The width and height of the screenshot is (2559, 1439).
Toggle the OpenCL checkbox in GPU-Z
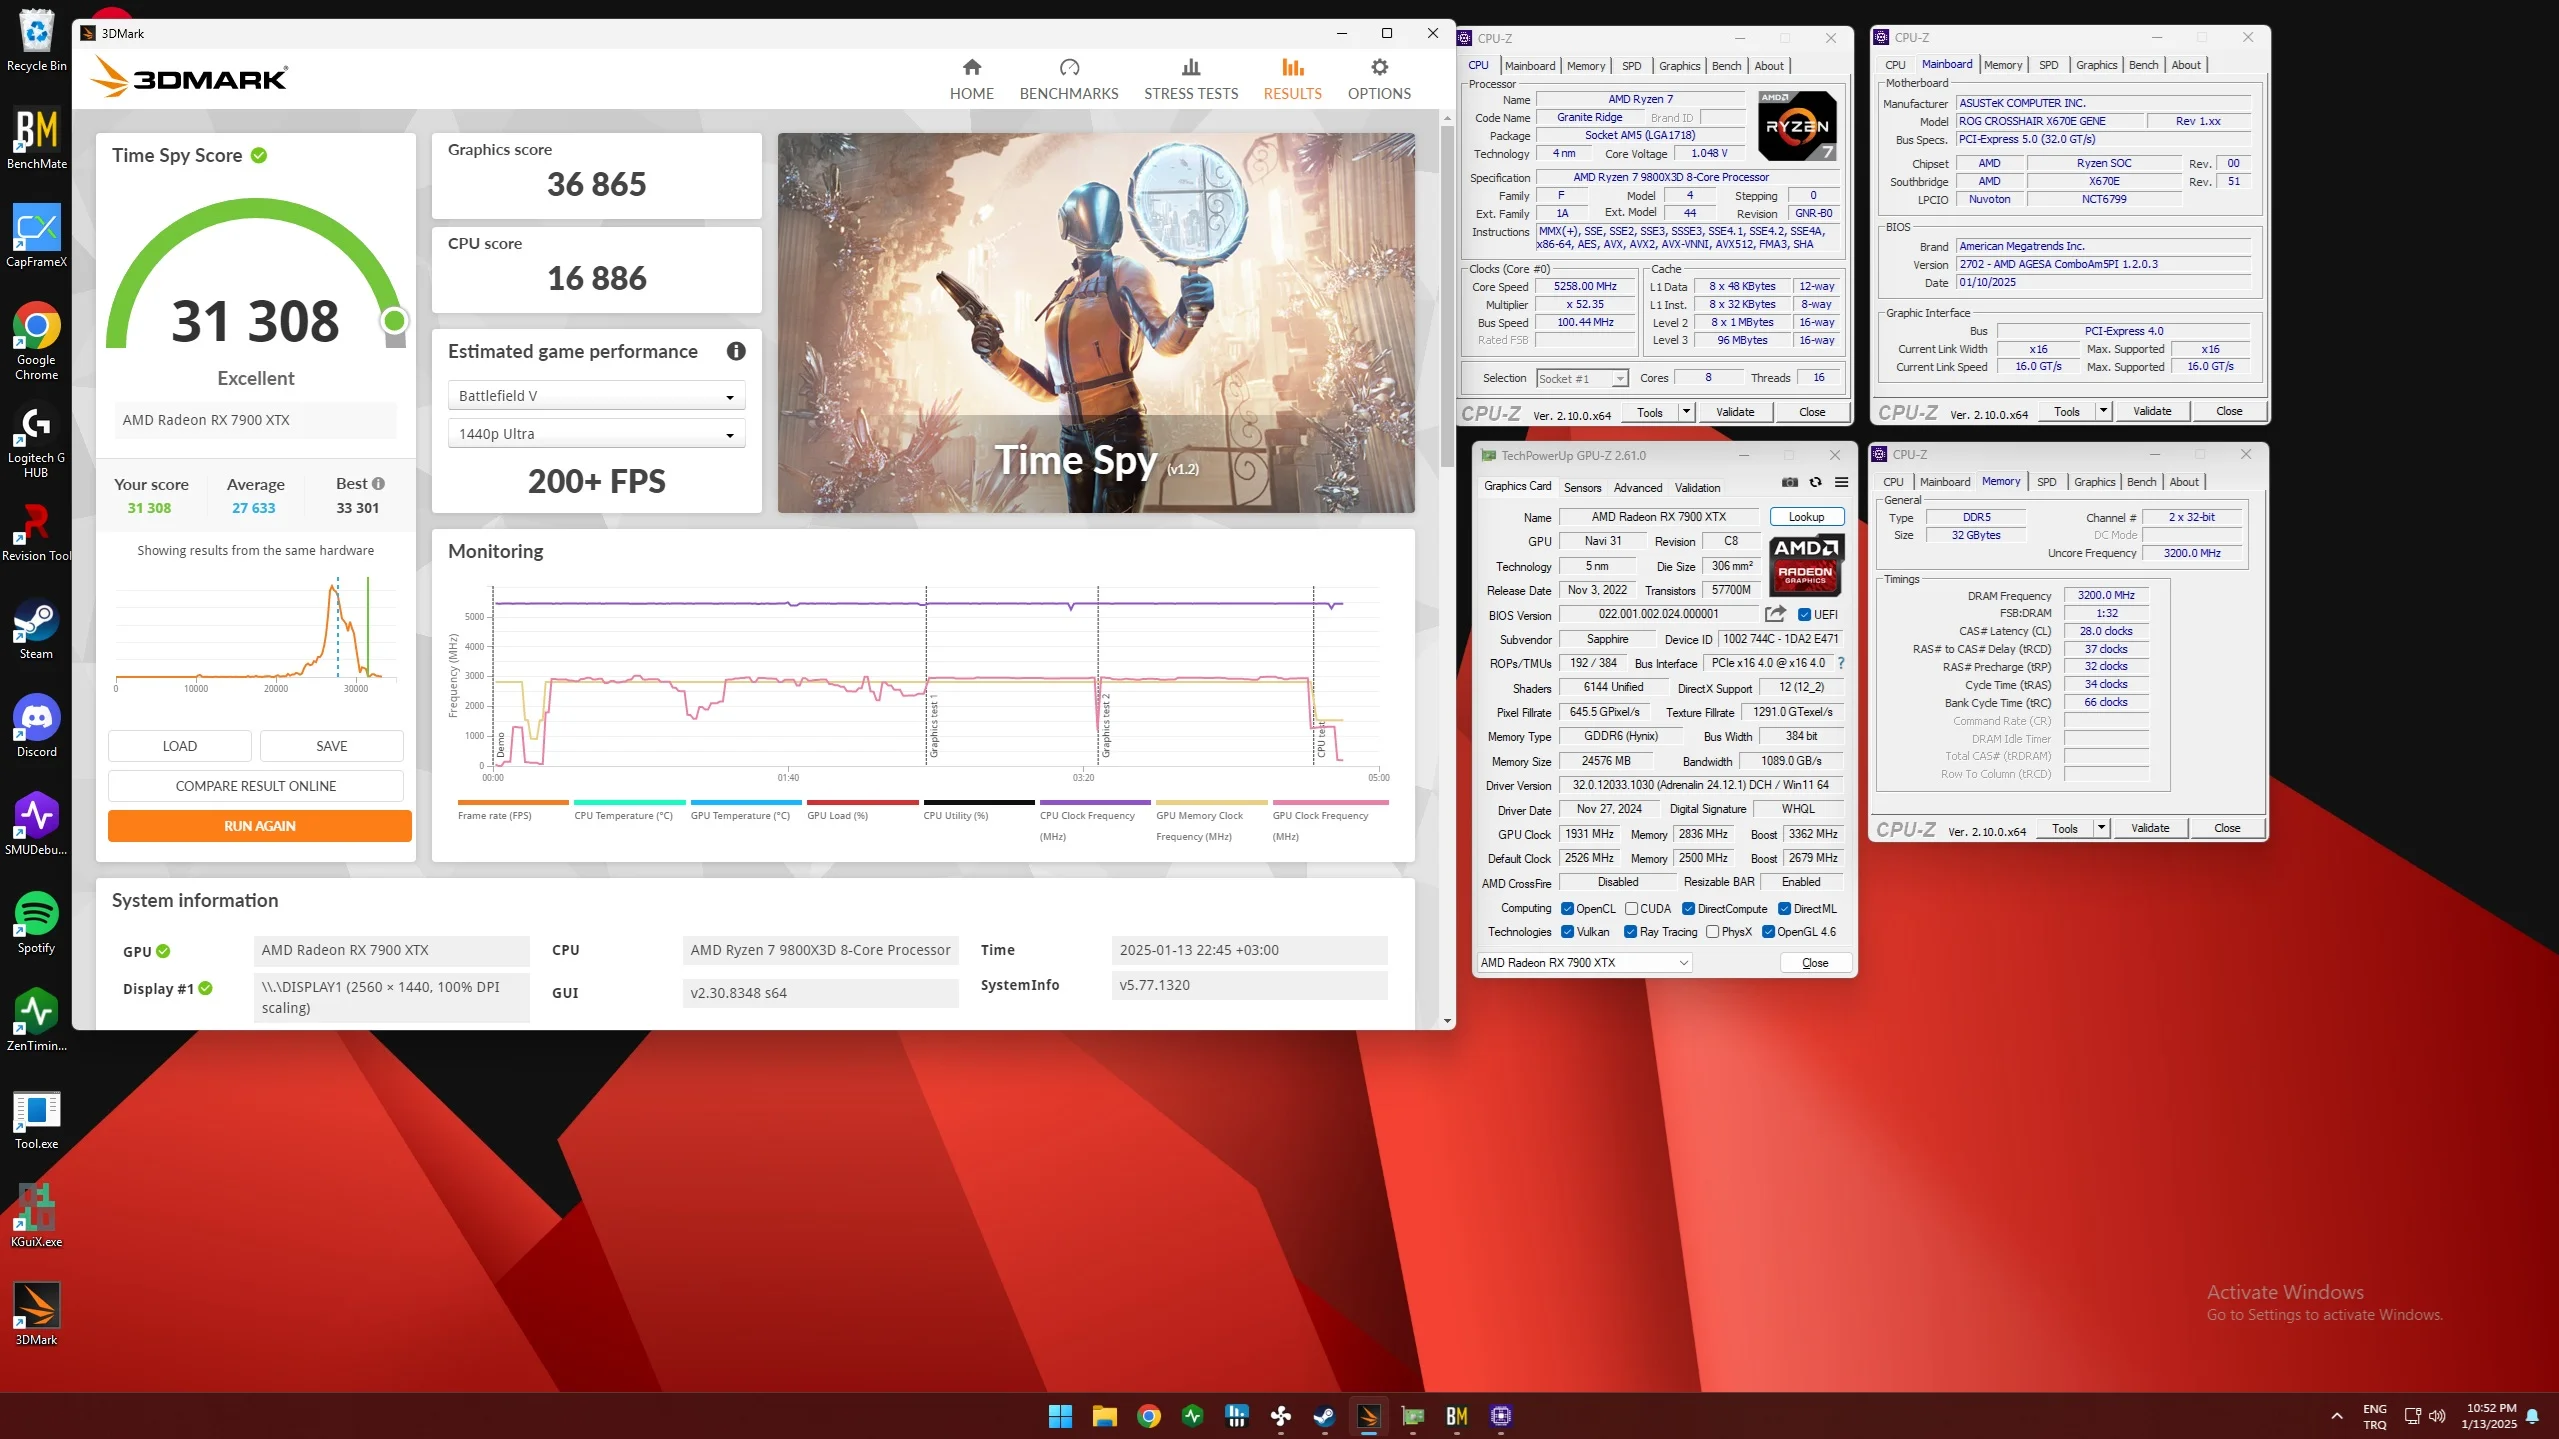point(1567,909)
